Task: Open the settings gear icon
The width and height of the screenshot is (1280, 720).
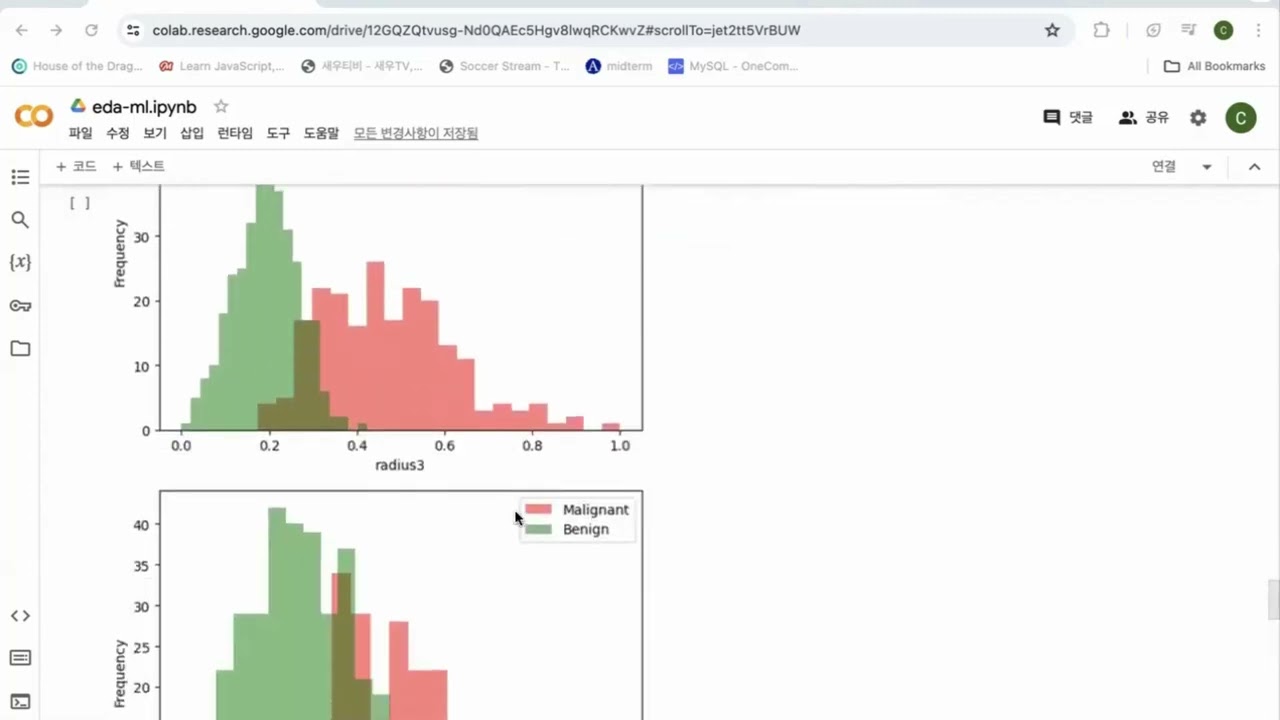Action: pos(1198,117)
